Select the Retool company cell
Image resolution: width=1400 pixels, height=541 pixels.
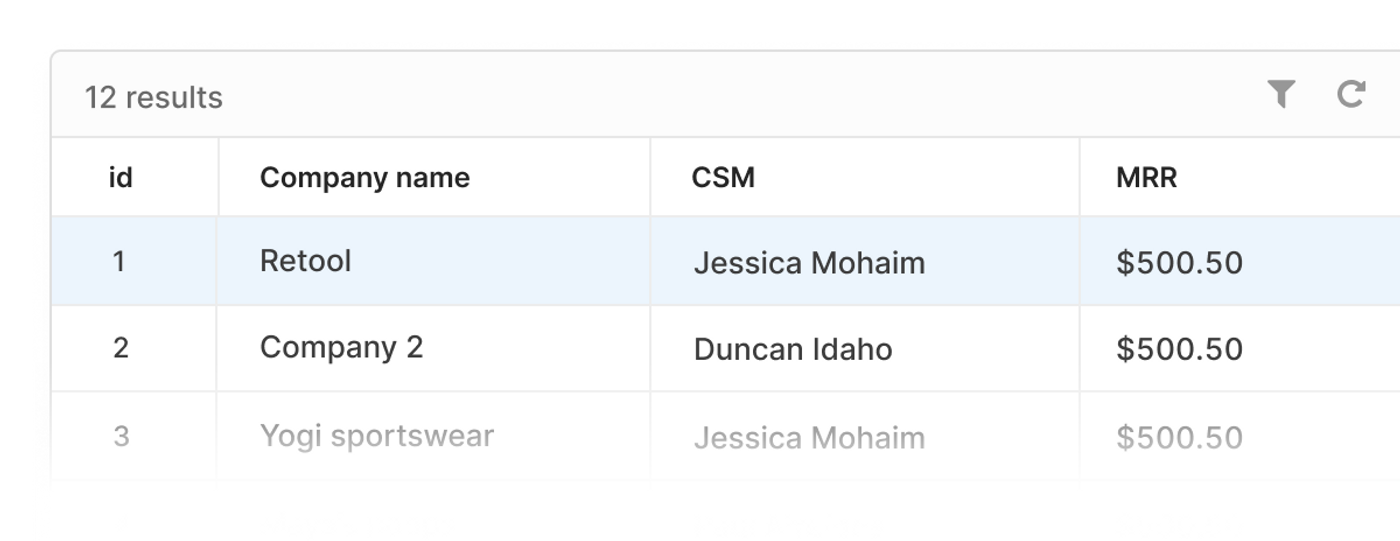pyautogui.click(x=305, y=261)
